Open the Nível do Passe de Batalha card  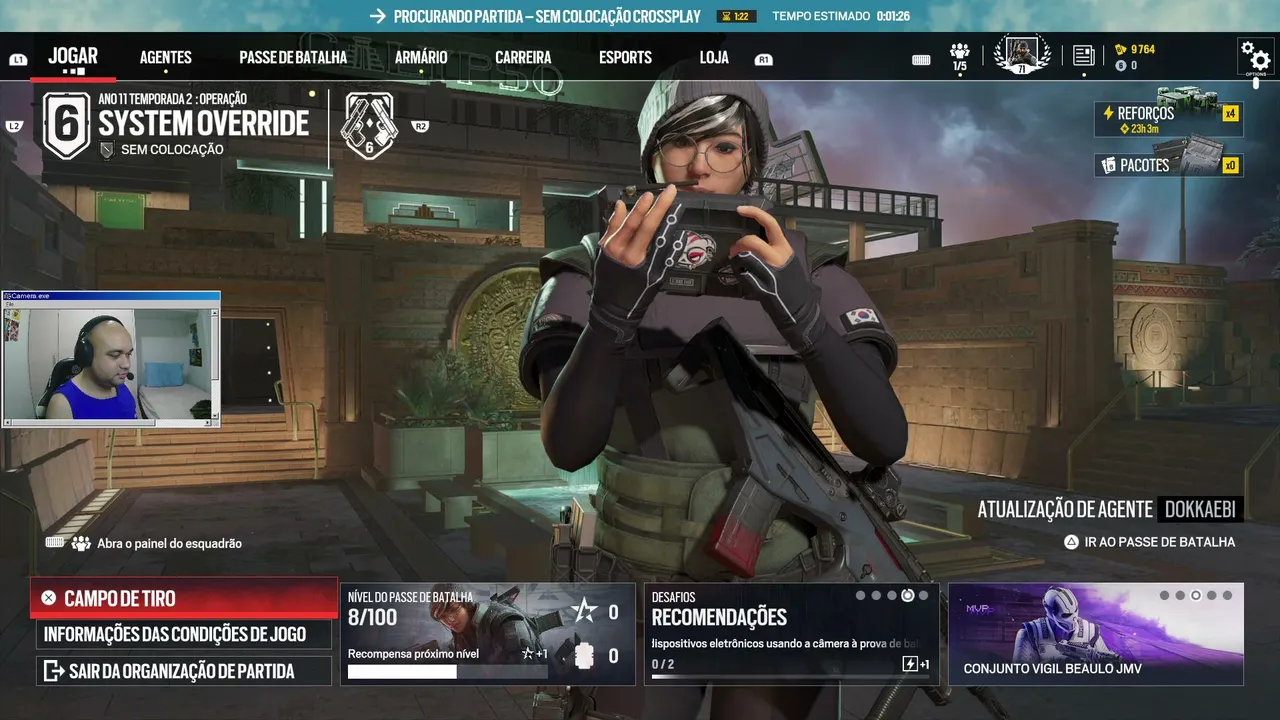click(x=488, y=634)
